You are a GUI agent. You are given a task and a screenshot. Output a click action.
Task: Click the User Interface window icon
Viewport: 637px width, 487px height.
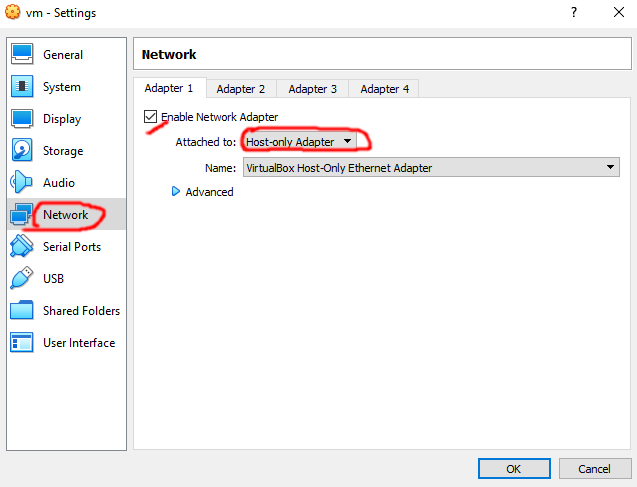click(22, 342)
